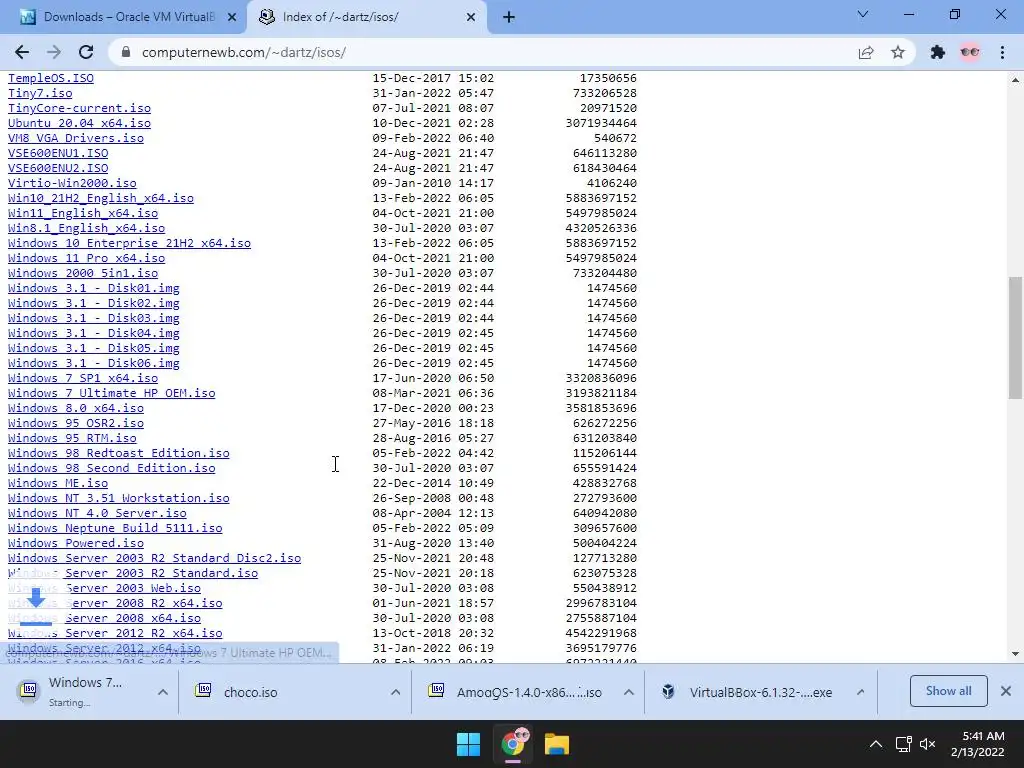Click the Windows_10_Enterprise_21H2_x64.iso link
1024x768 pixels.
[129, 244]
